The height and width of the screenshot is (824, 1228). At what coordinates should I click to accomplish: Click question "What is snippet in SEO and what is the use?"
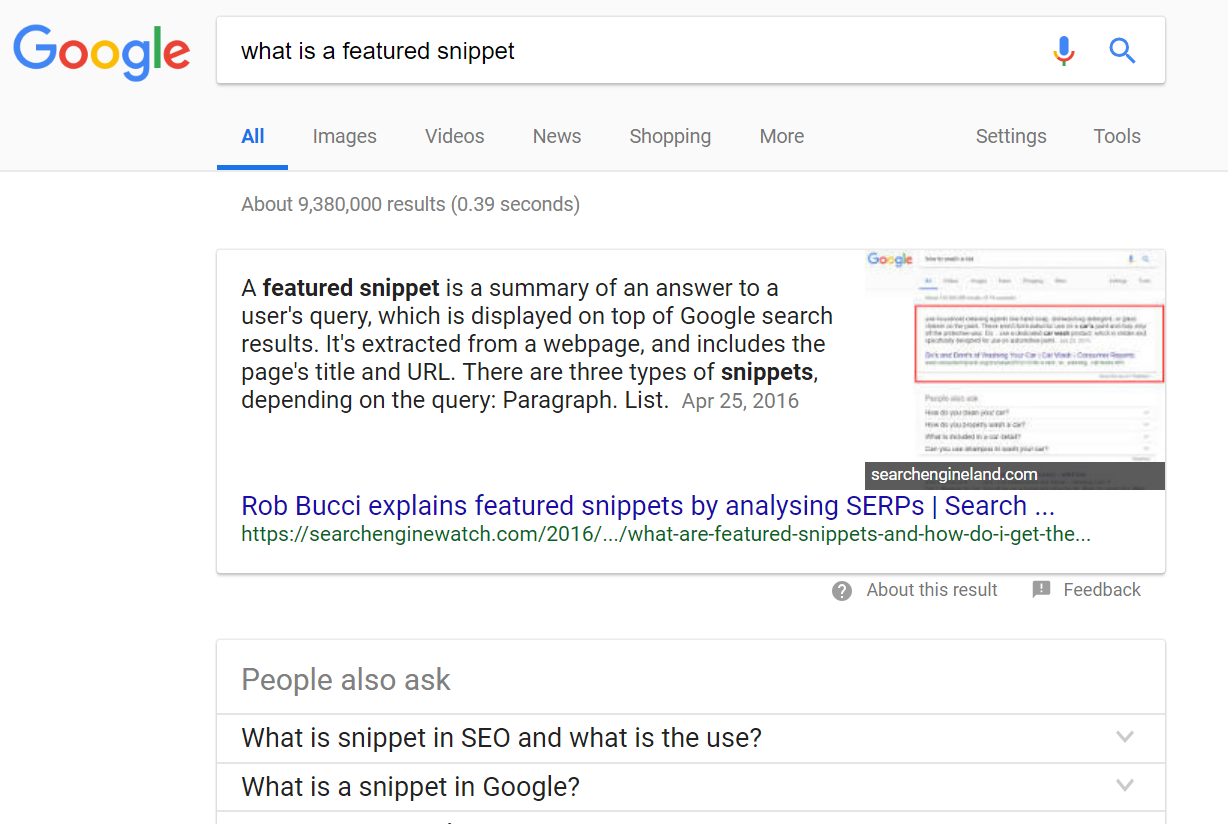click(x=502, y=738)
